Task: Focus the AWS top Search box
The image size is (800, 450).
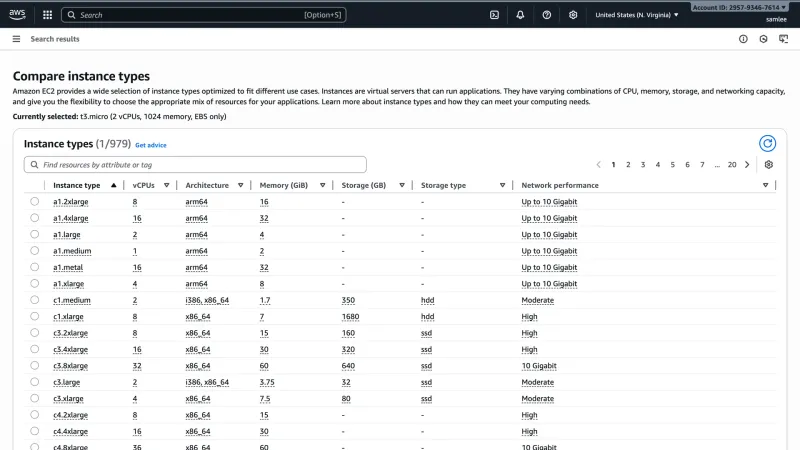Action: coord(204,15)
